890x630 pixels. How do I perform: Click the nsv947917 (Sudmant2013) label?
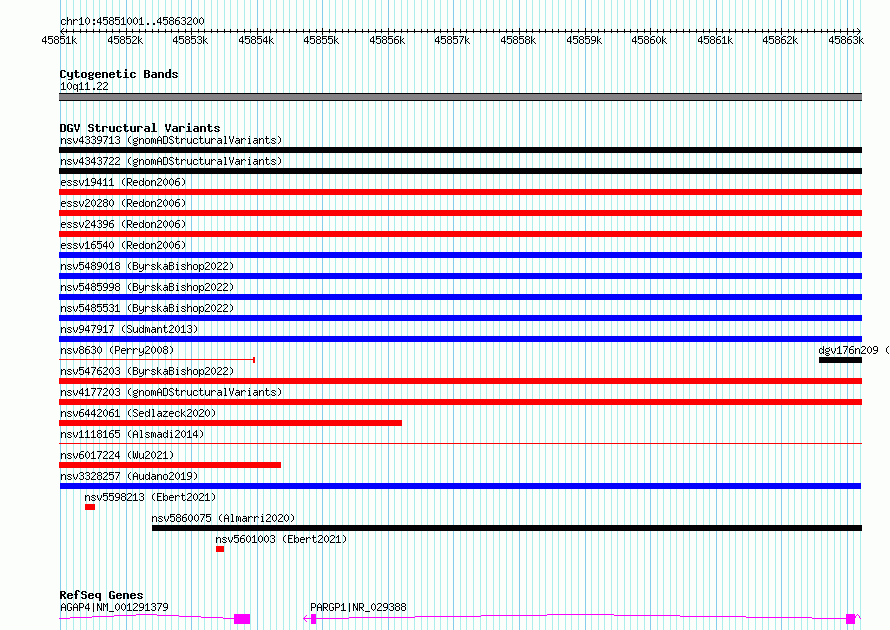tap(129, 329)
